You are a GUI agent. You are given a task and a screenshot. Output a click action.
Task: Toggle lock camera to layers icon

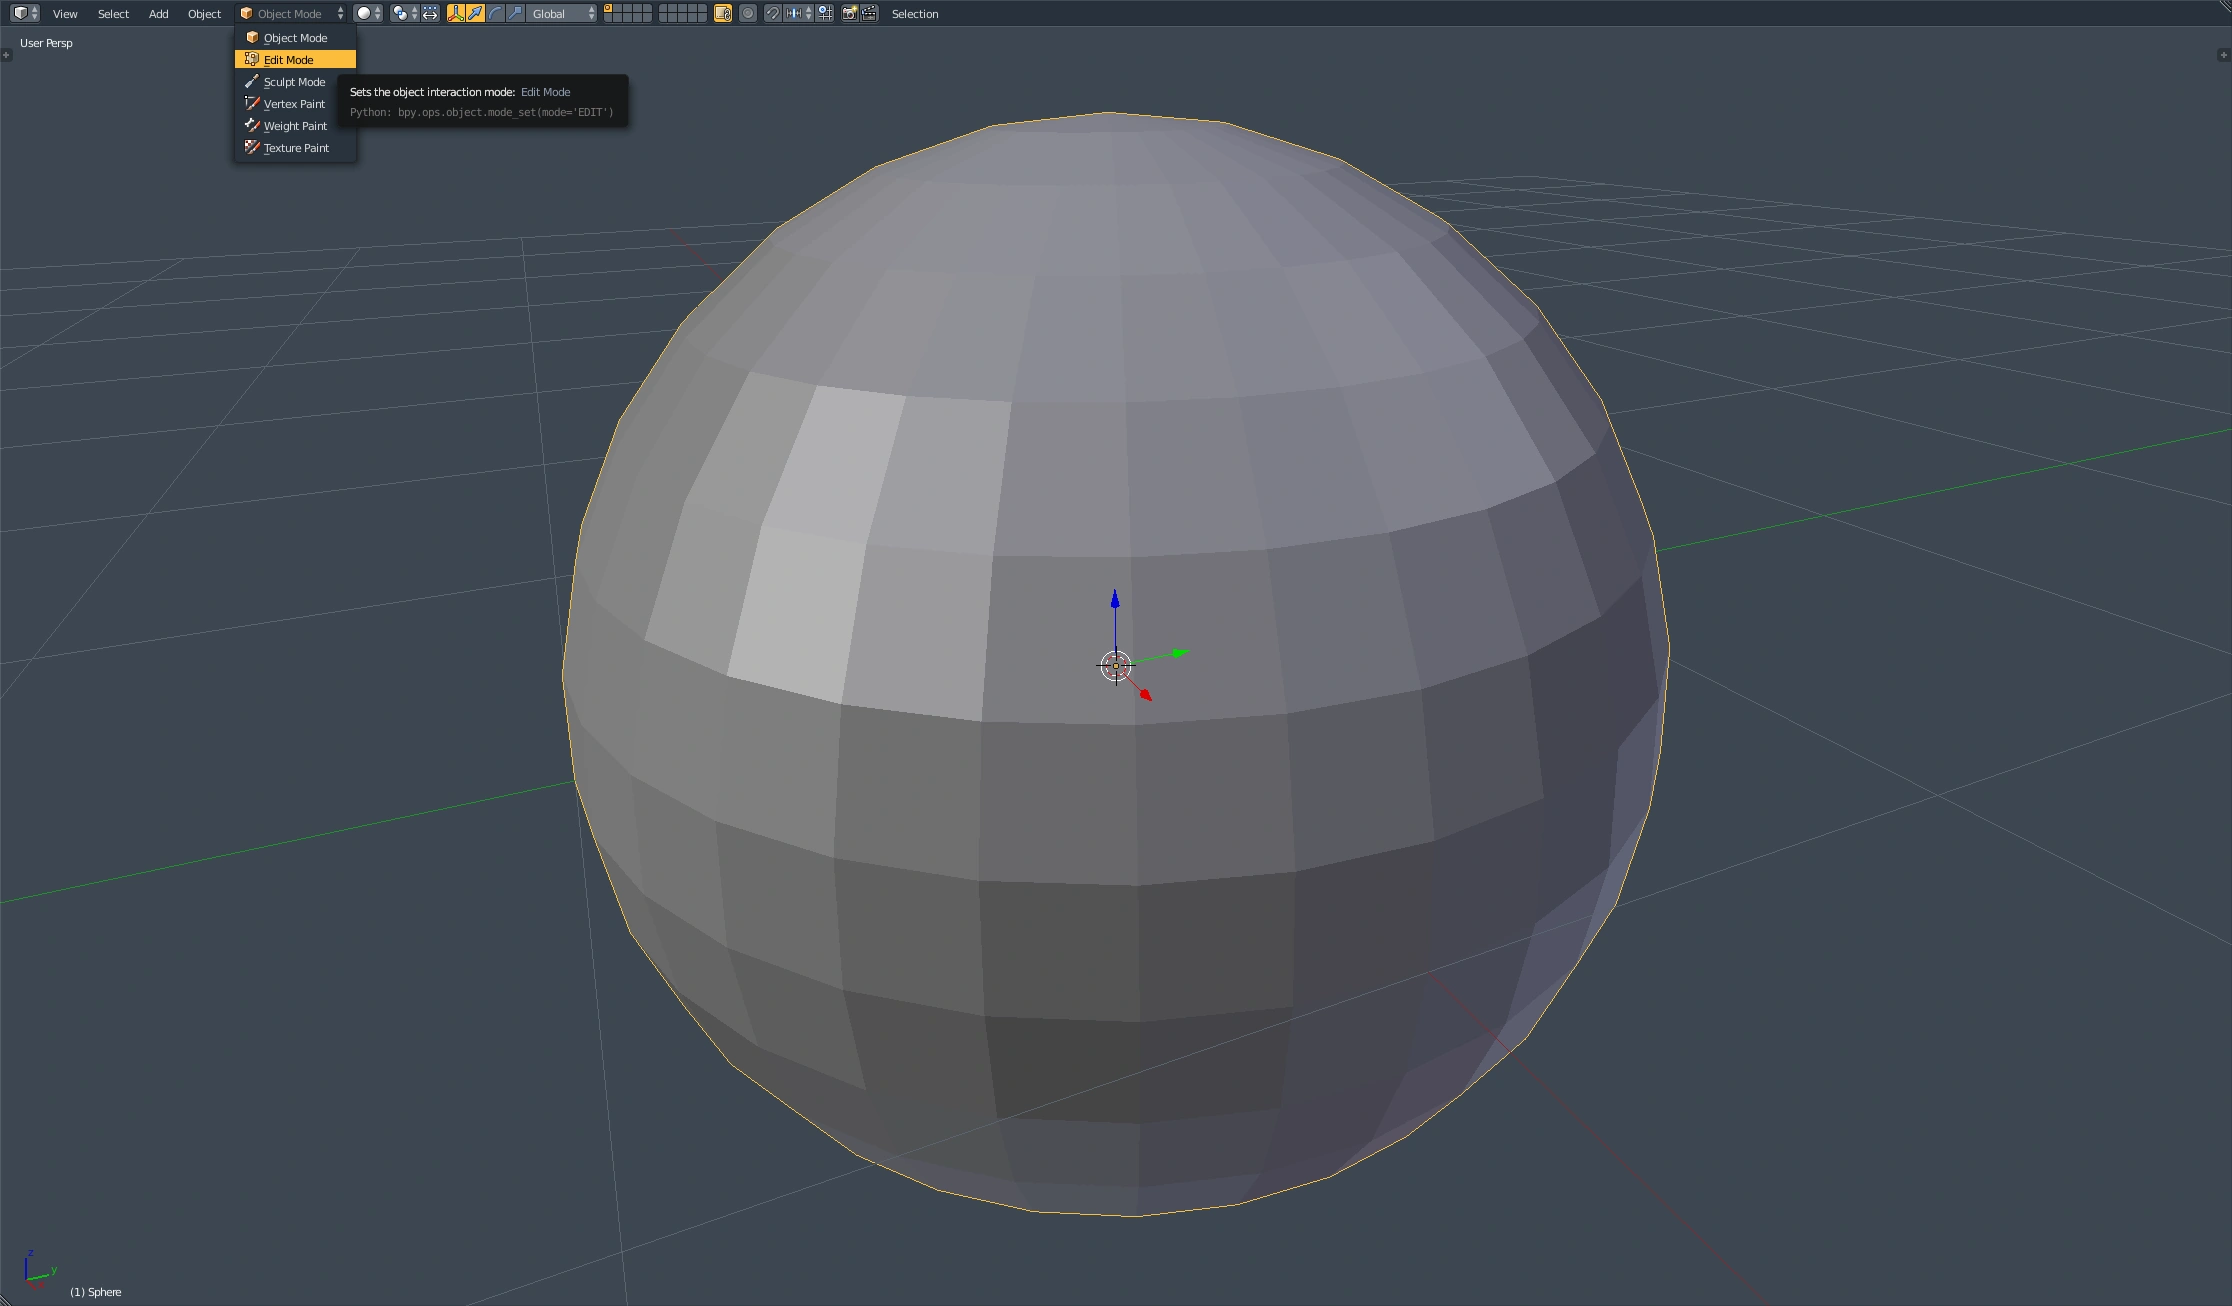coord(722,13)
